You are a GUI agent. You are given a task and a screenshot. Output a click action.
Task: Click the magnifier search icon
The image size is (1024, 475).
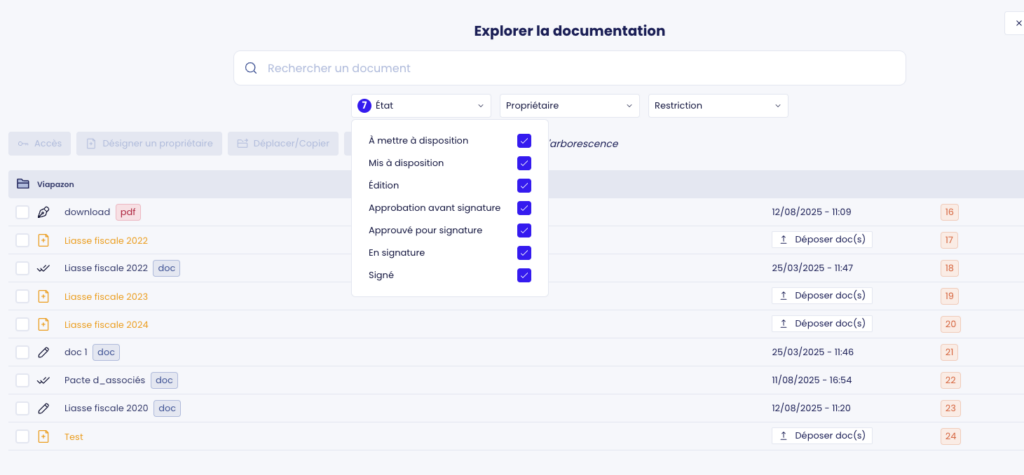(x=250, y=68)
